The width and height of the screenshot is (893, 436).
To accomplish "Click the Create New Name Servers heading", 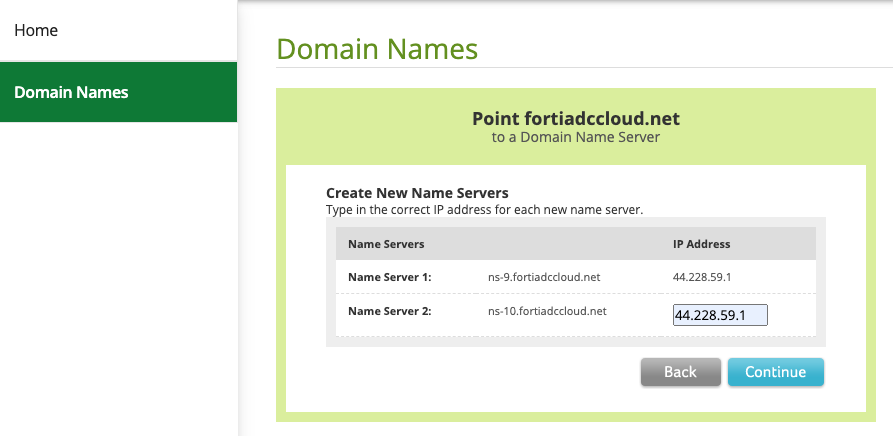I will (417, 192).
